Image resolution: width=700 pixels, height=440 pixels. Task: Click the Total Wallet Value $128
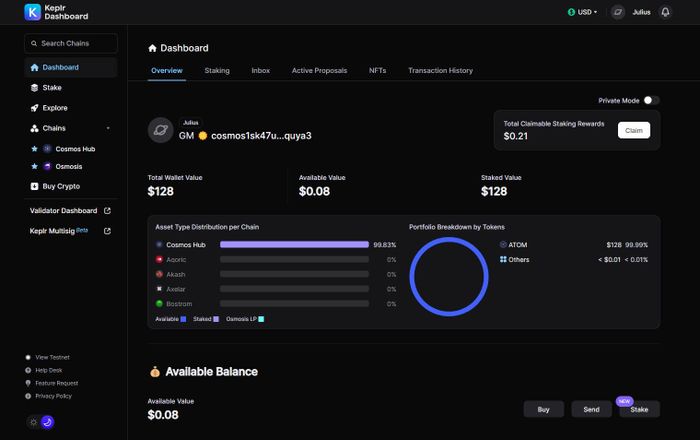[x=161, y=191]
